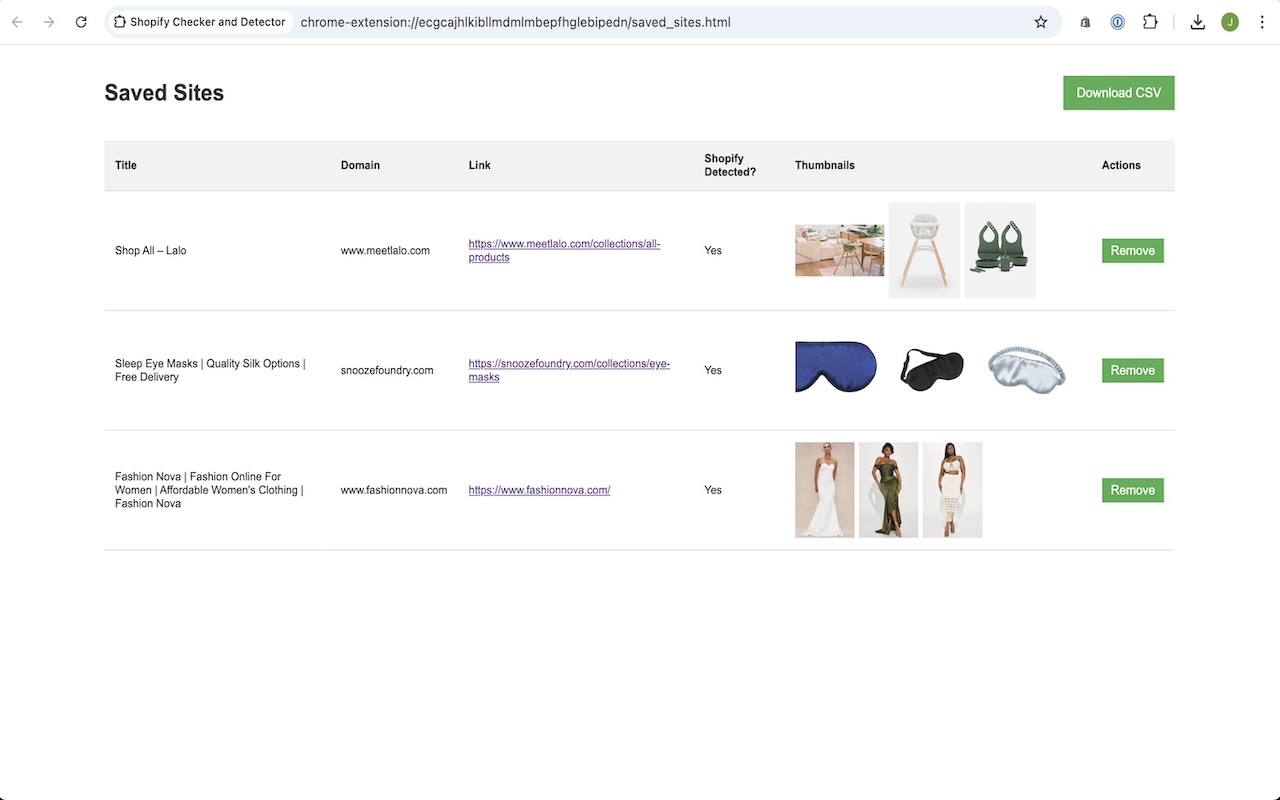Visit the fashionnova.com homepage link

(539, 490)
